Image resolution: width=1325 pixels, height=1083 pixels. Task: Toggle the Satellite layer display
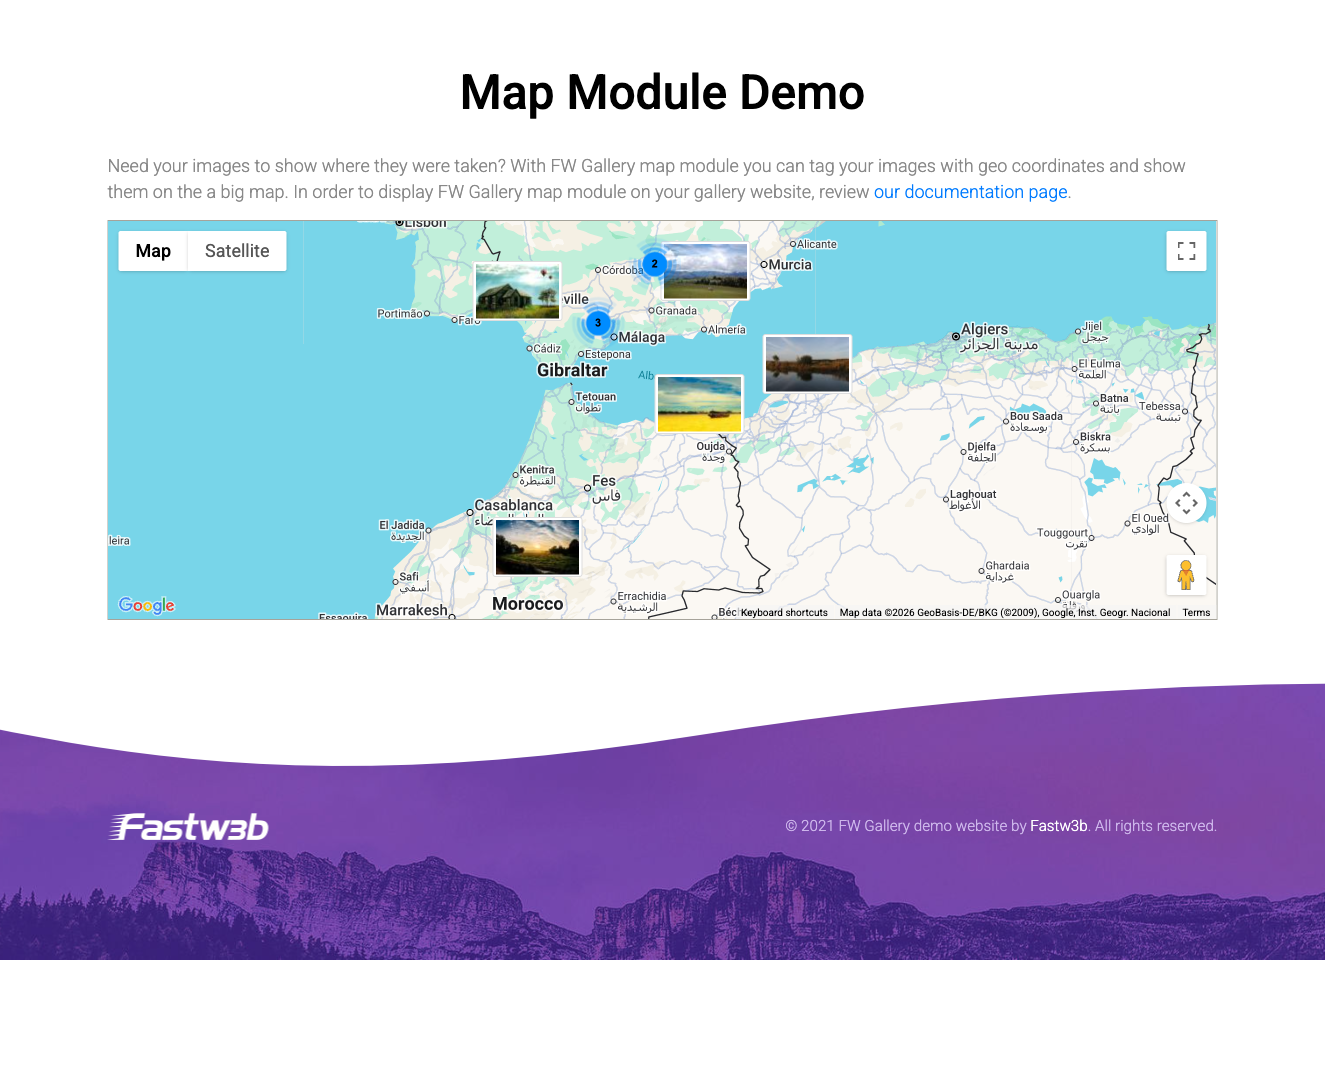coord(236,251)
